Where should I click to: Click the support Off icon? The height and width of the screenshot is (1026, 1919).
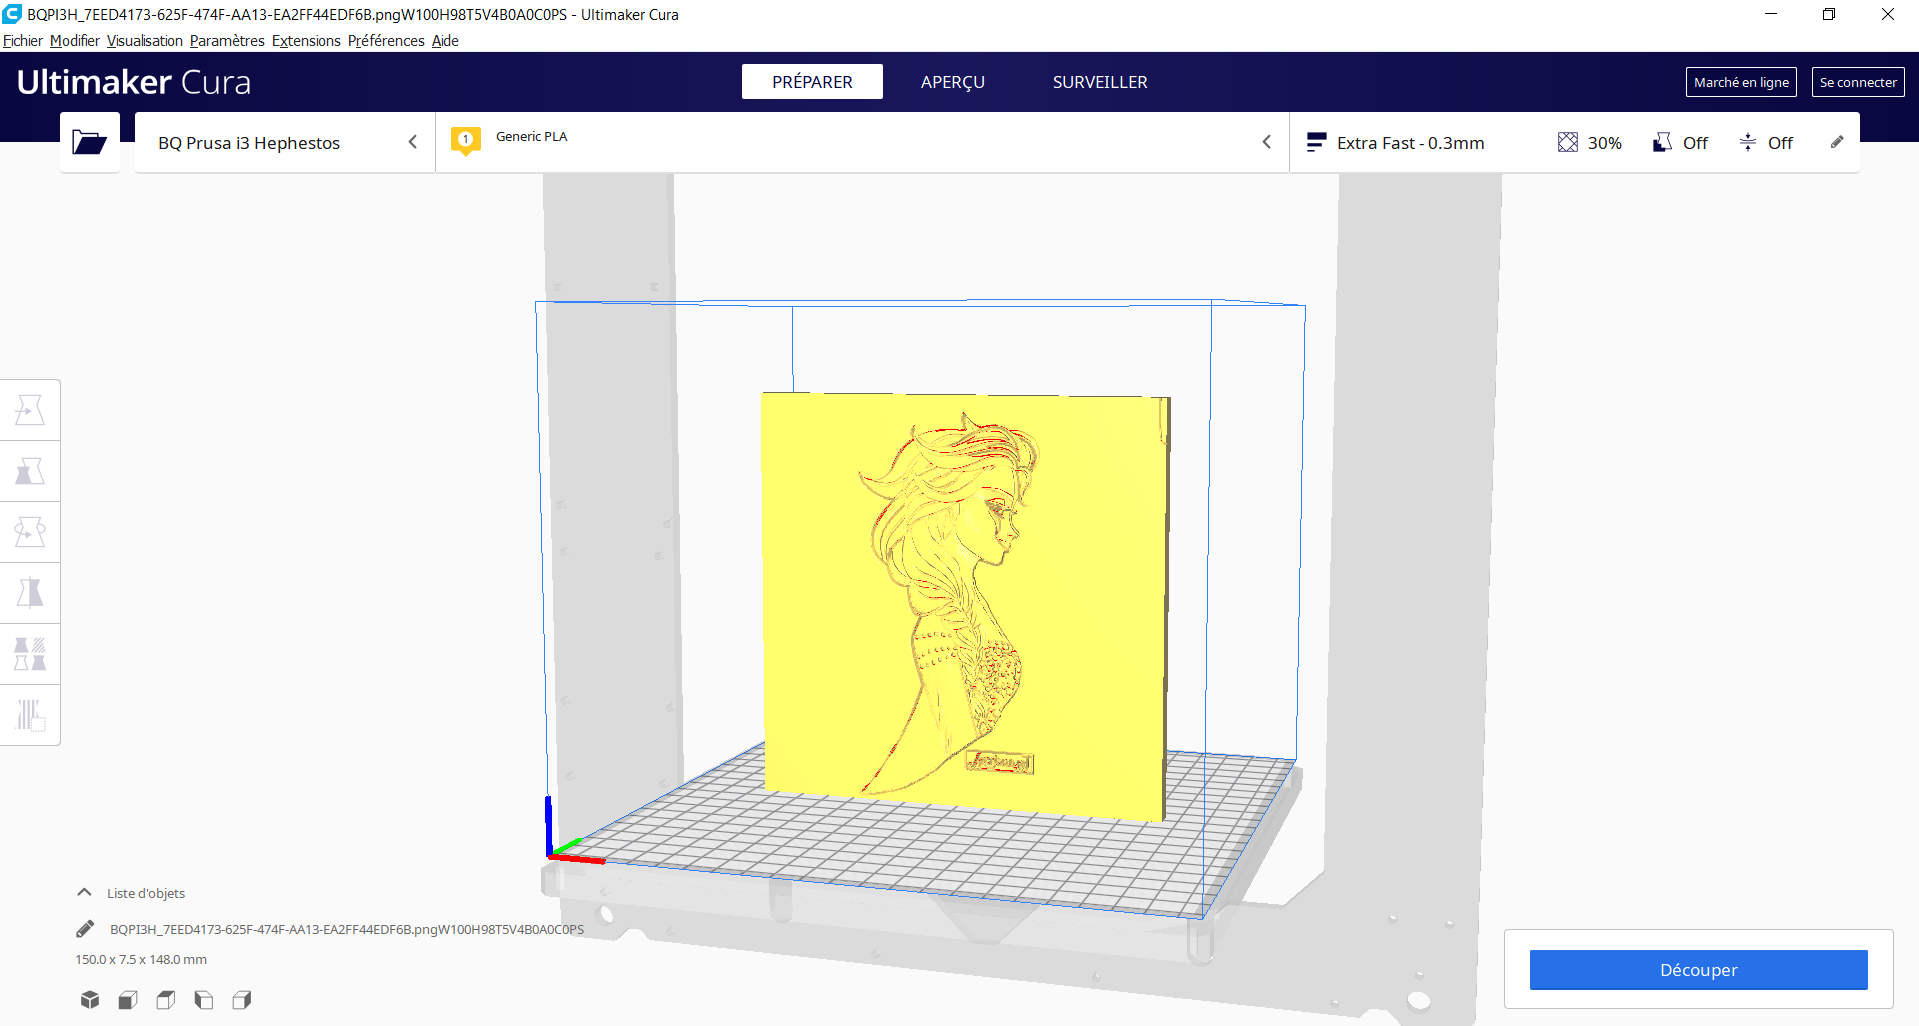1662,143
